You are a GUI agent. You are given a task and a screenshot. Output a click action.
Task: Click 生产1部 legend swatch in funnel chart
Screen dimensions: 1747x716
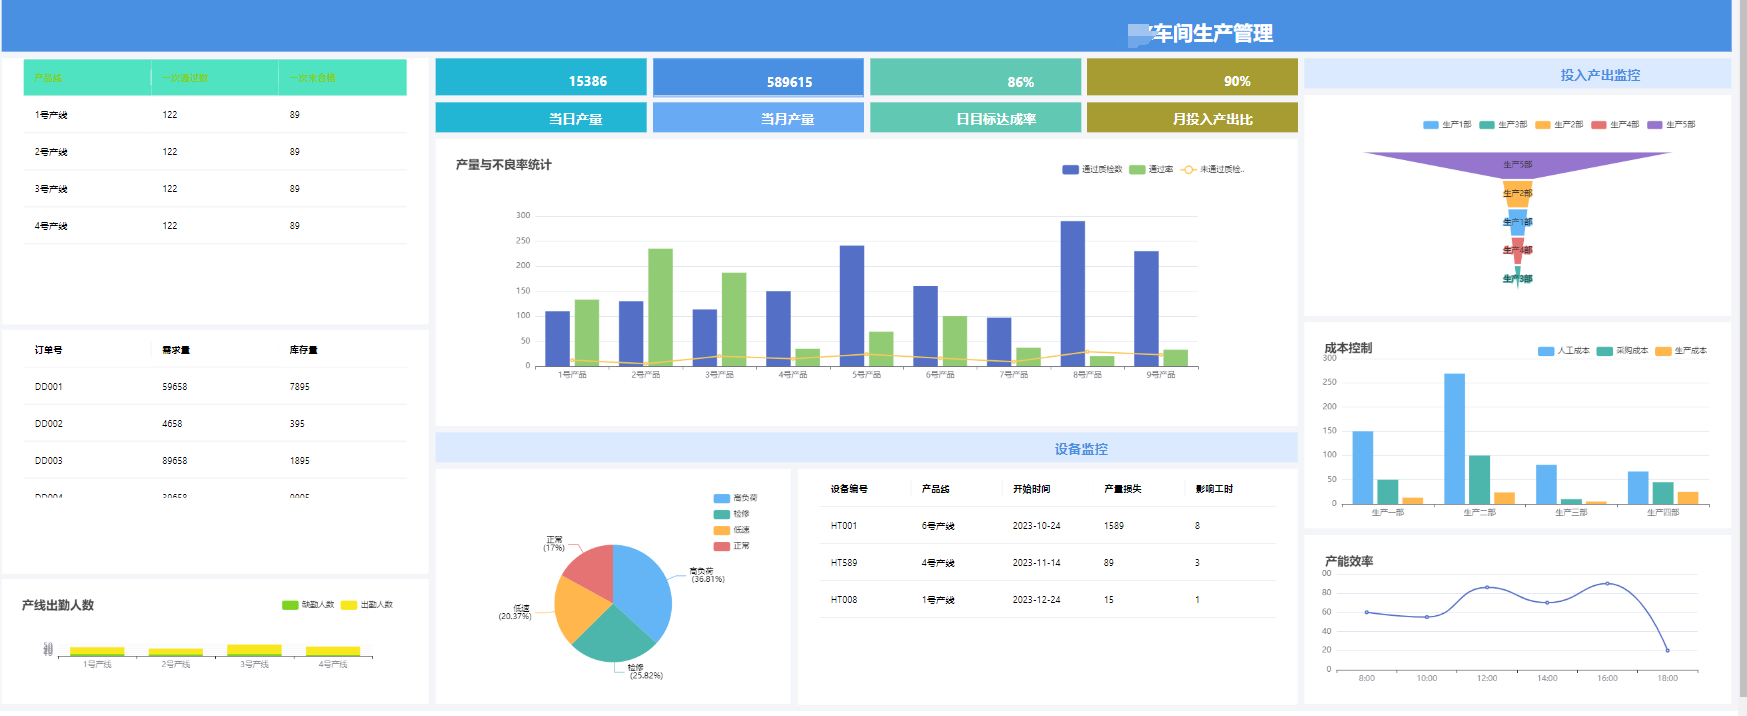click(x=1430, y=125)
